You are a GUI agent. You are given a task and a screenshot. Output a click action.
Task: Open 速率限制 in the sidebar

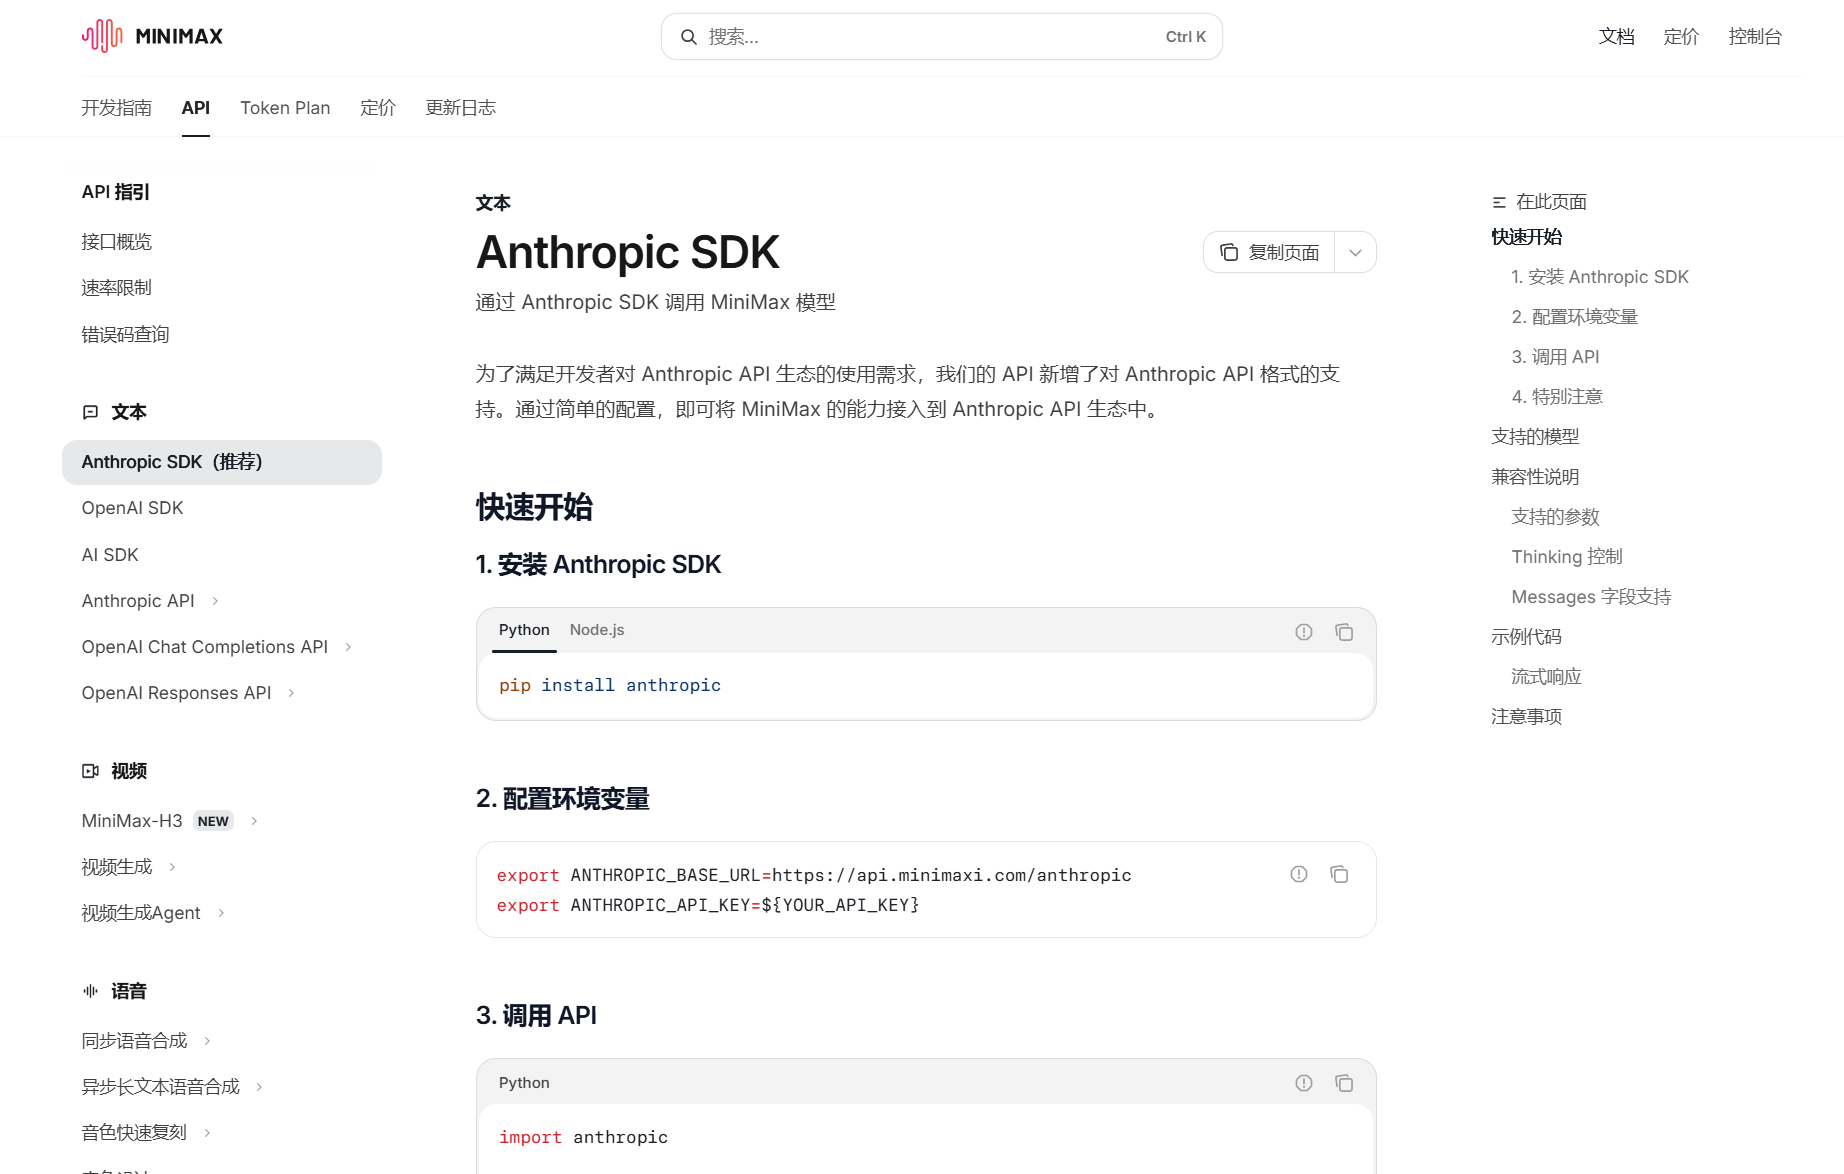point(117,288)
